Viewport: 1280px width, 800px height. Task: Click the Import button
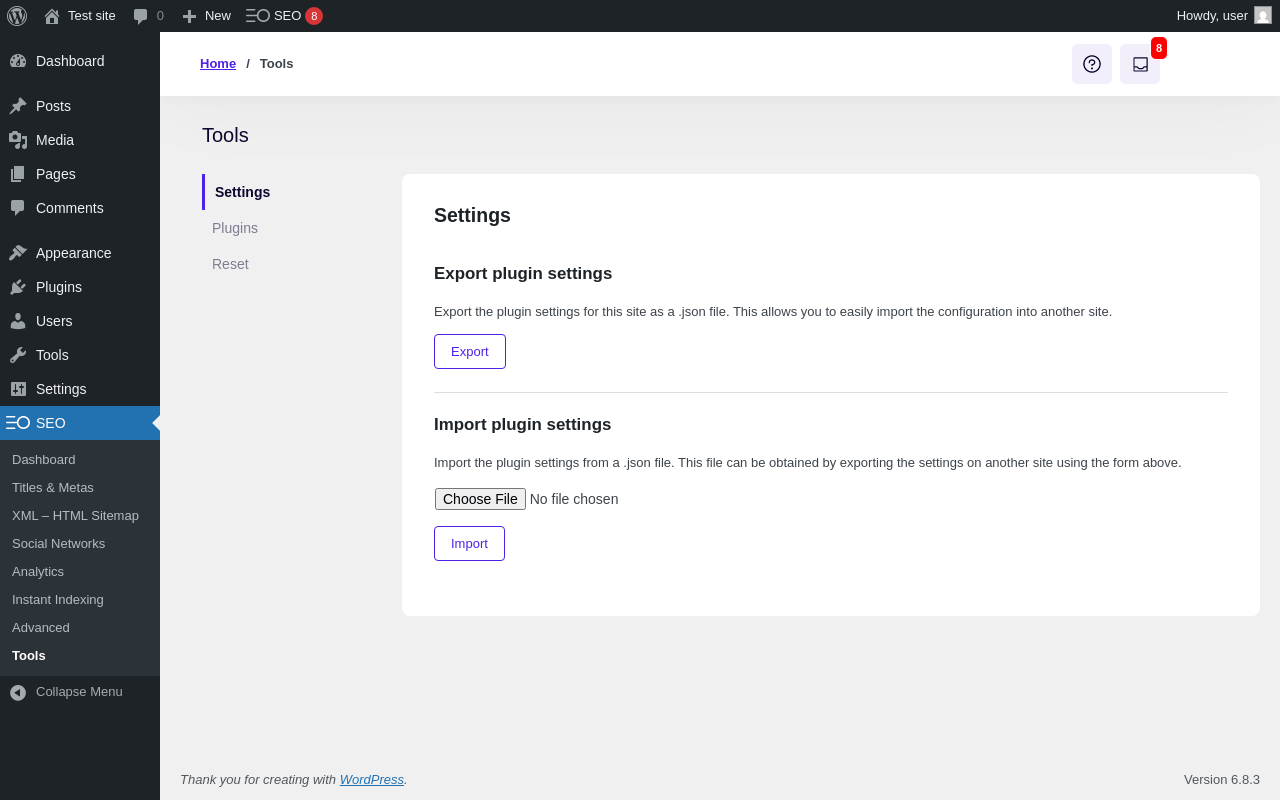tap(469, 544)
